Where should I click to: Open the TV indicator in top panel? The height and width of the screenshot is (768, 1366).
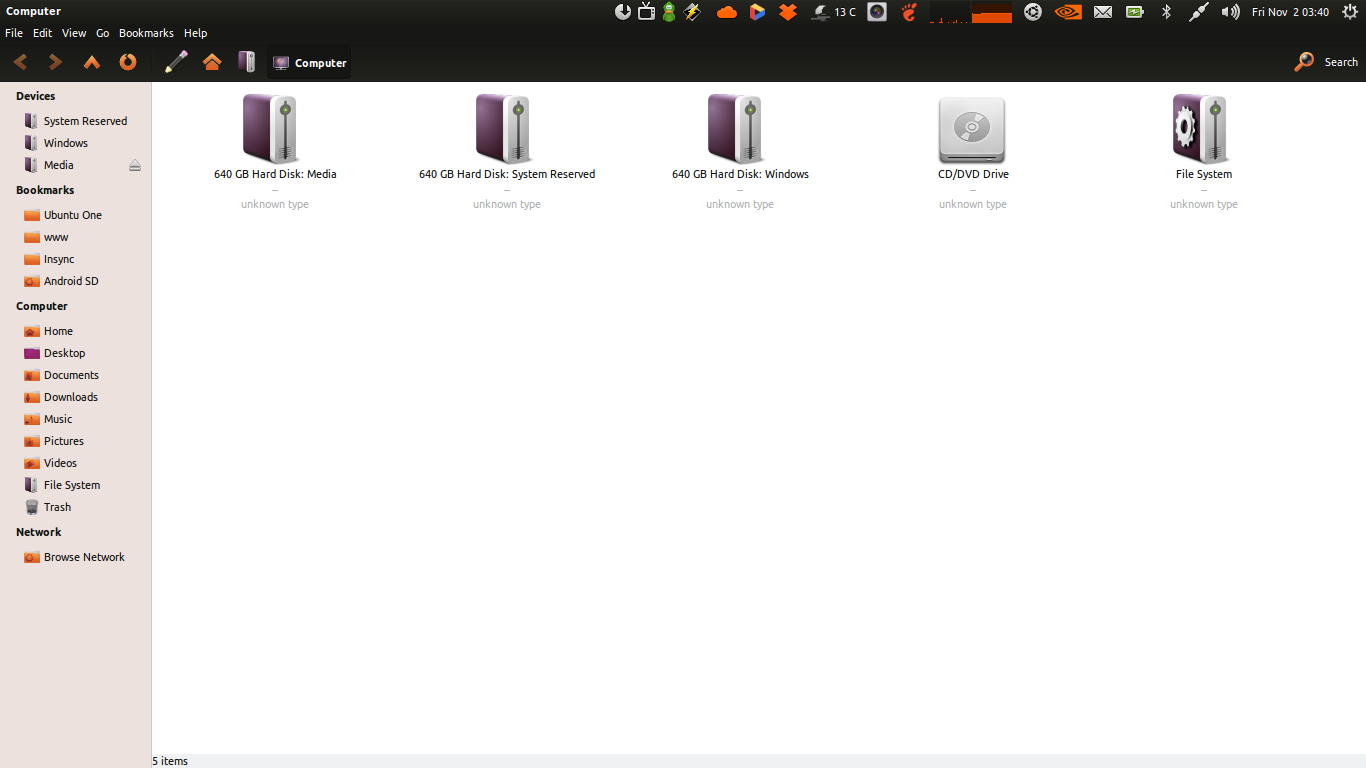pyautogui.click(x=646, y=12)
